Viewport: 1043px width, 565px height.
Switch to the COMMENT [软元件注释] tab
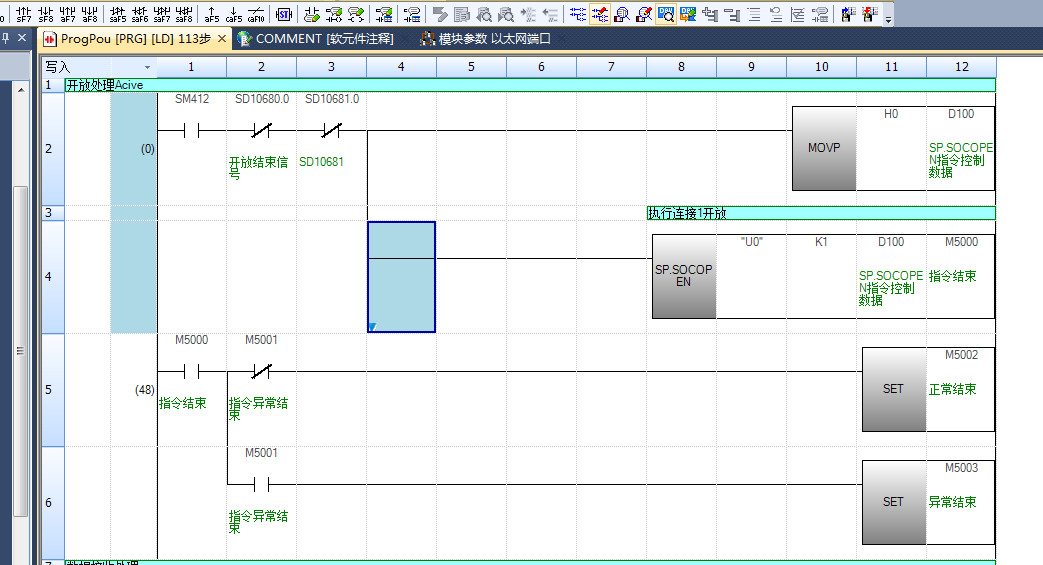point(316,39)
